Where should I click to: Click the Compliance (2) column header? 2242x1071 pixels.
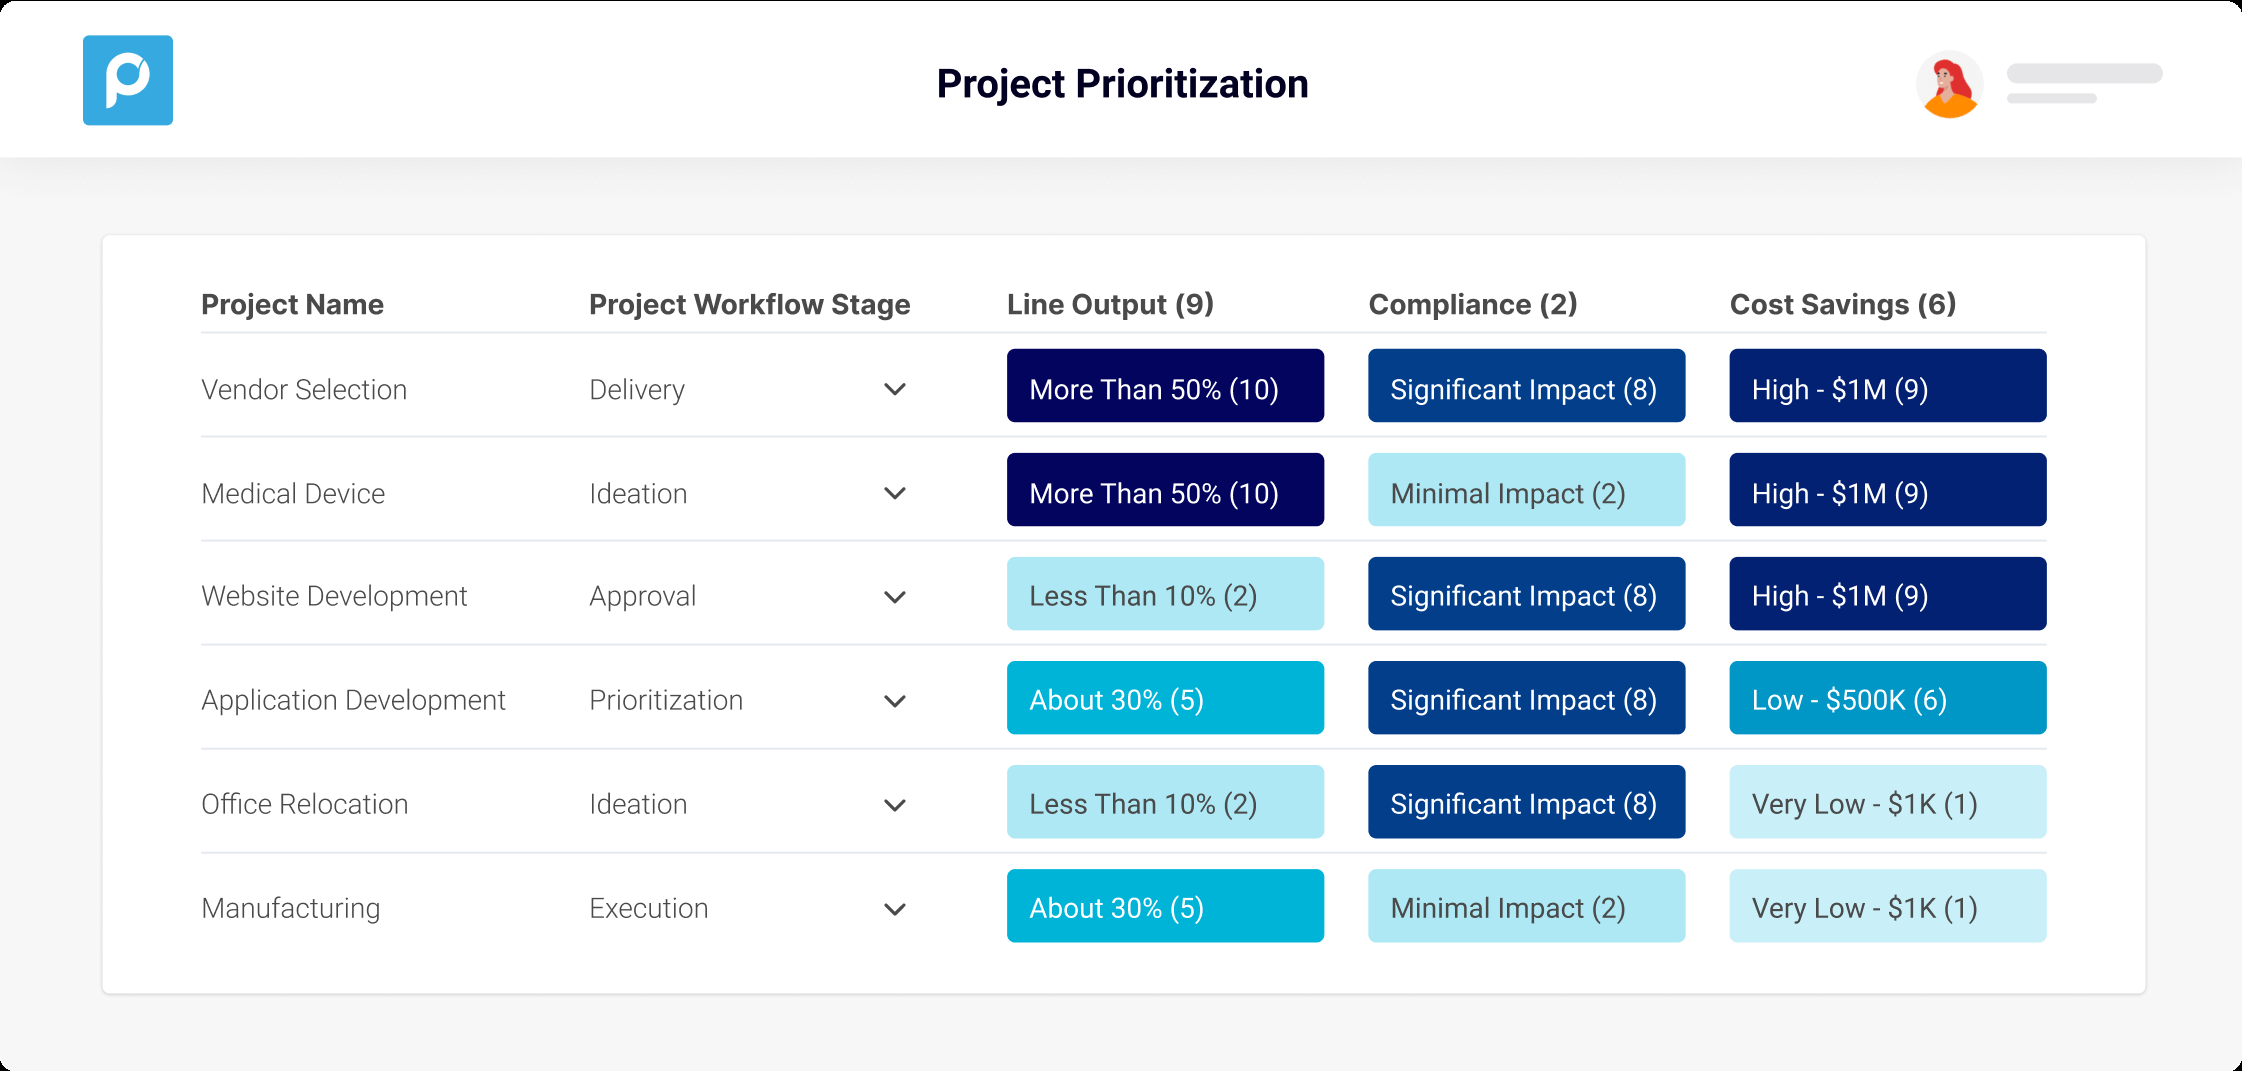1472,304
